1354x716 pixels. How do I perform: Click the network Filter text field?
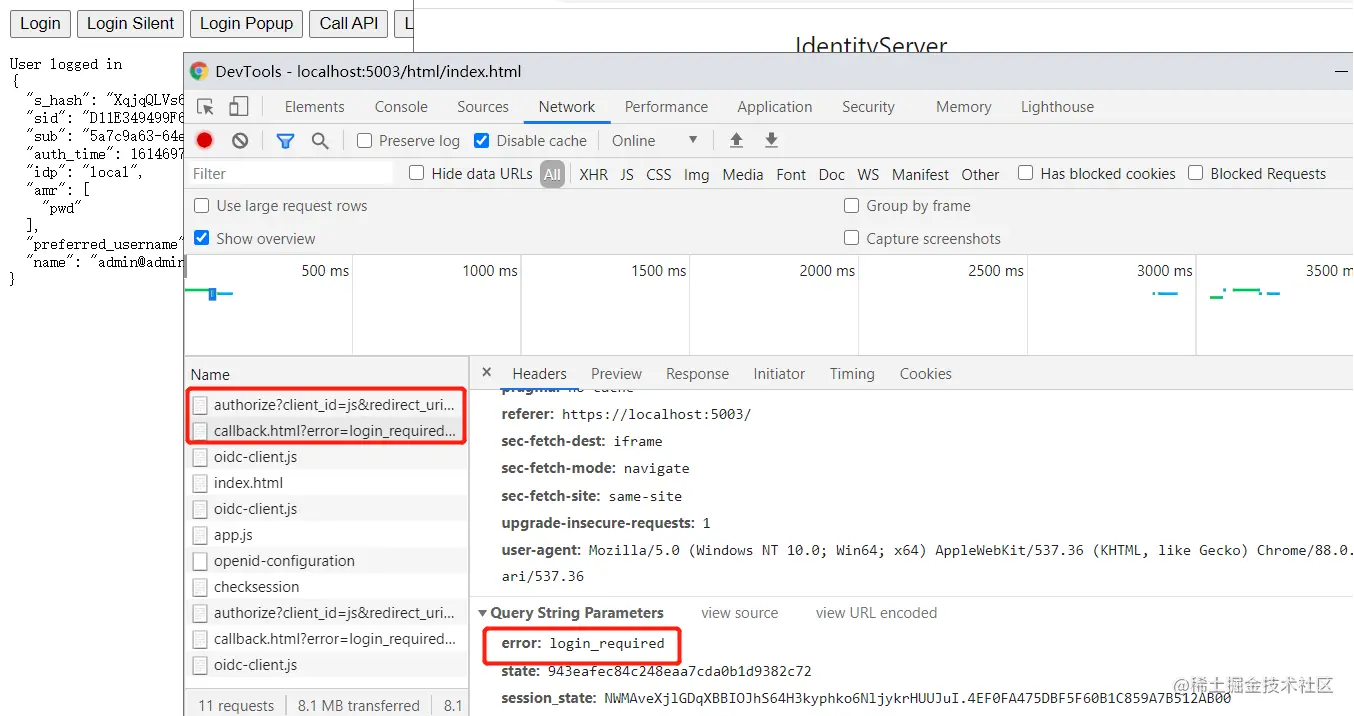(x=291, y=173)
